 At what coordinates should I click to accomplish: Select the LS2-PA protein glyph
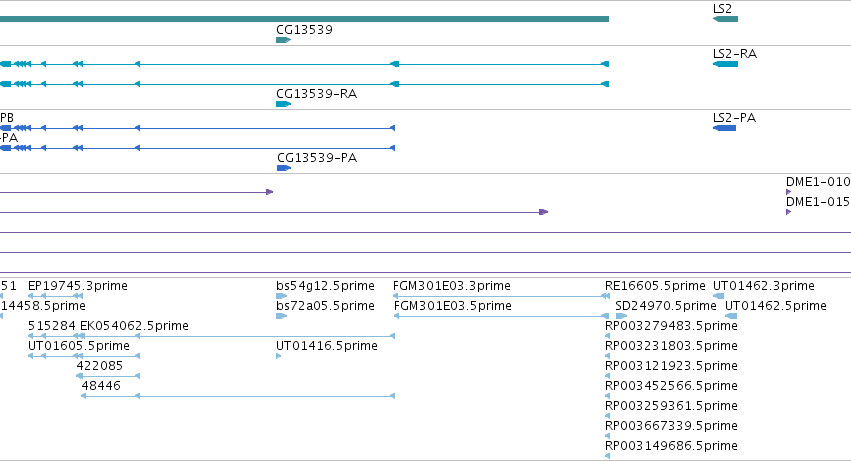point(725,128)
